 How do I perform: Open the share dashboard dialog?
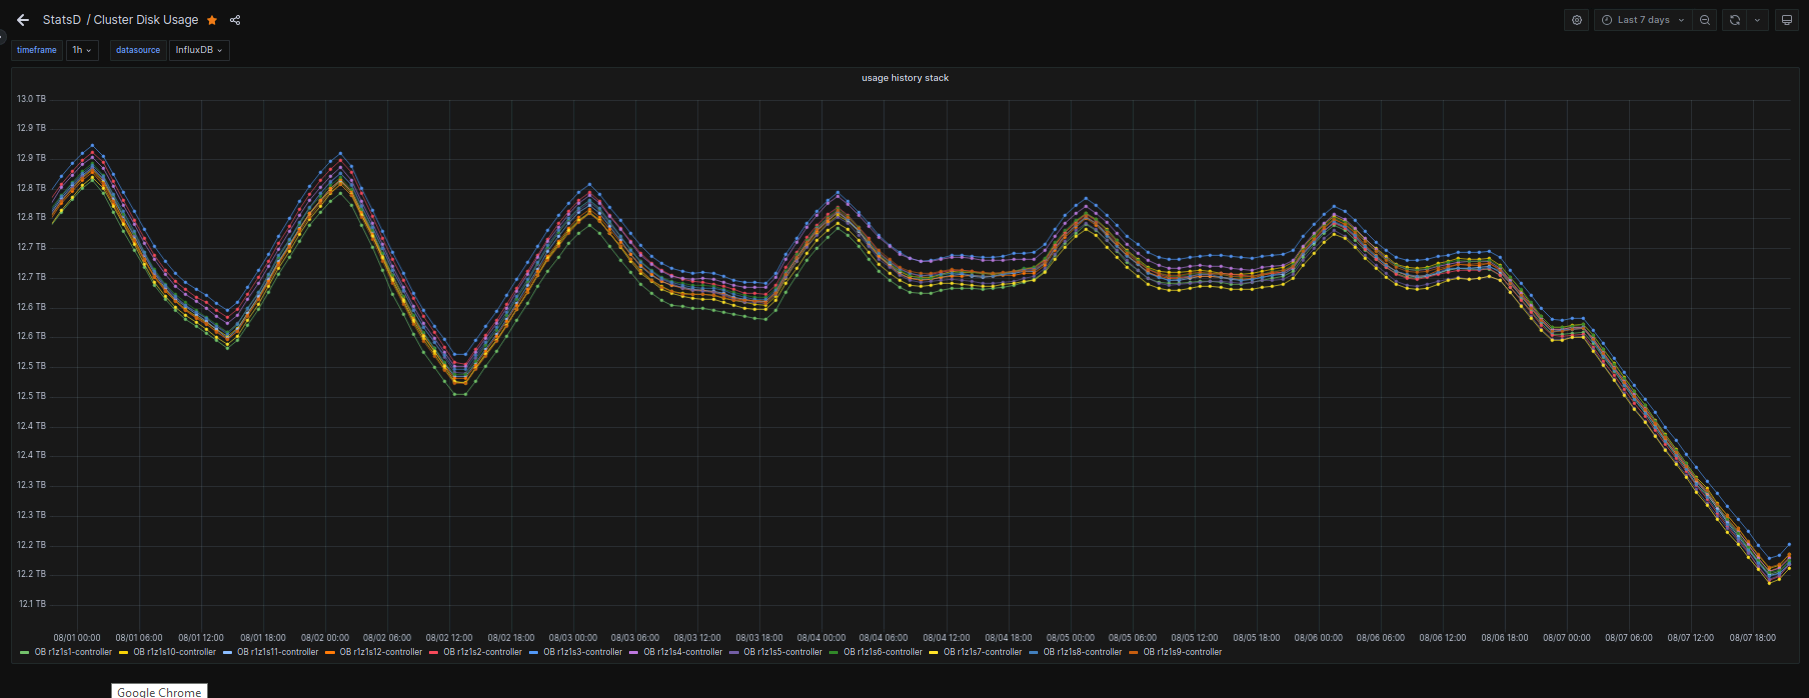click(235, 20)
